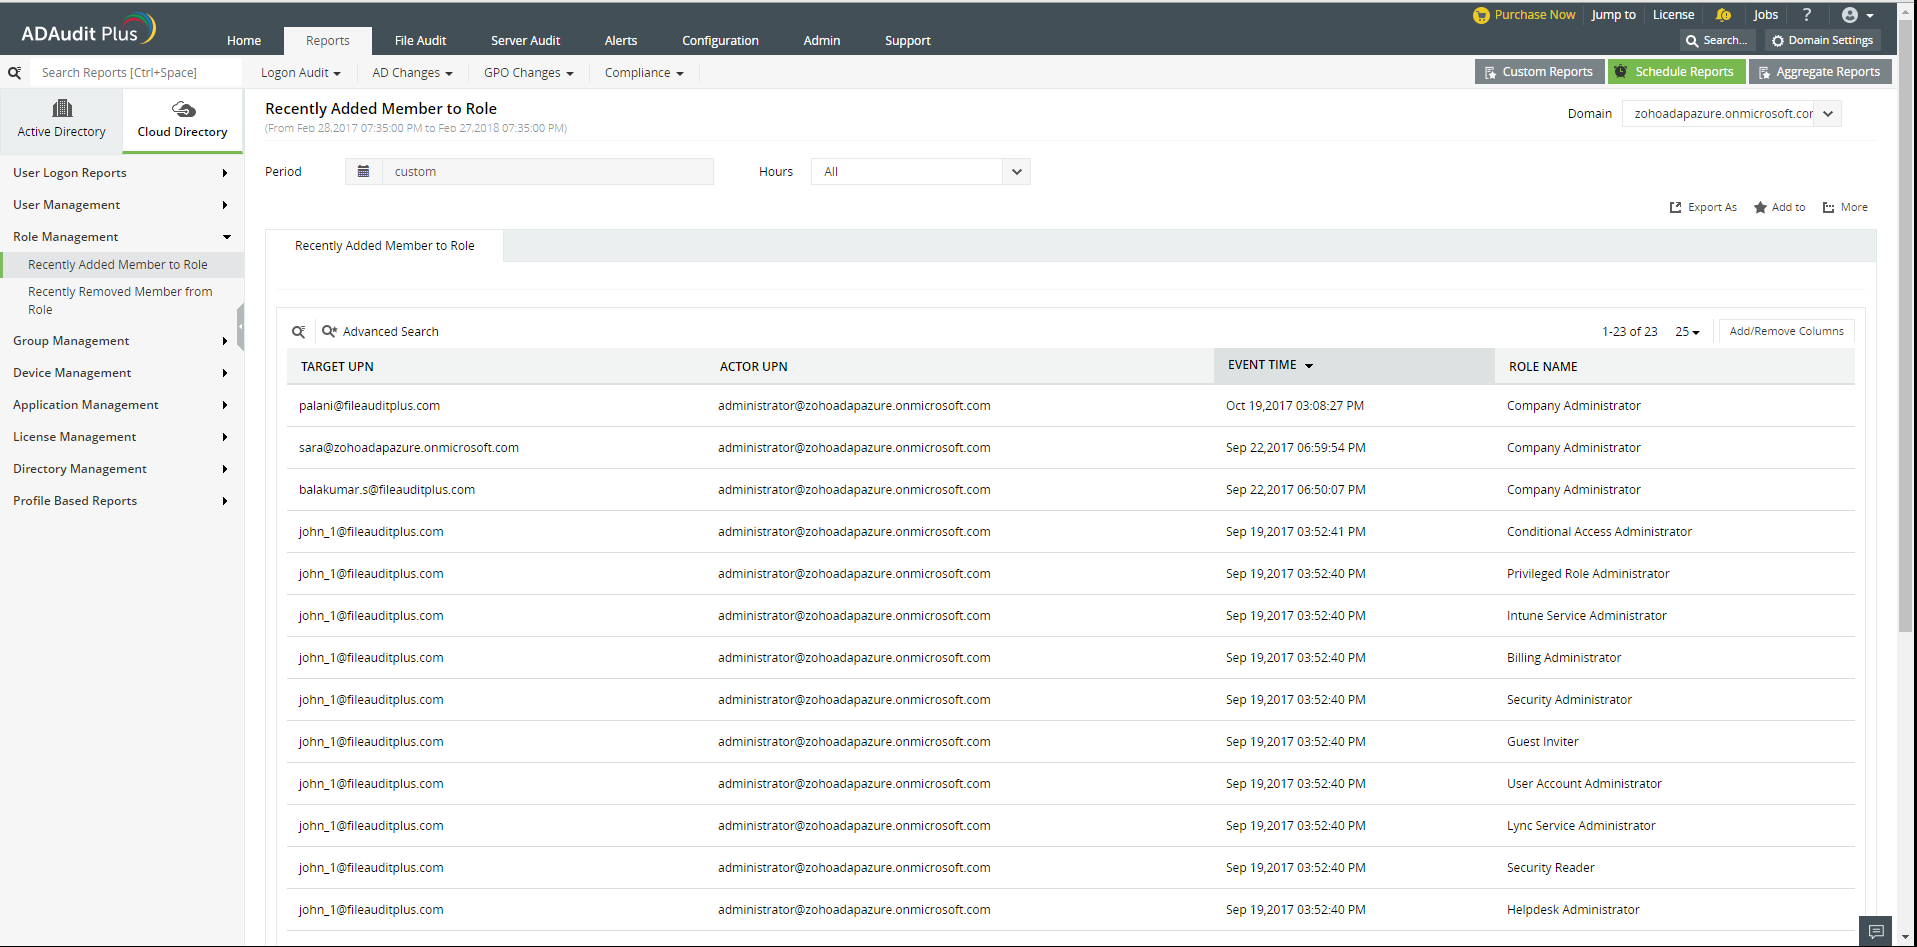Open the top bar Search box
The image size is (1917, 947).
click(1717, 40)
